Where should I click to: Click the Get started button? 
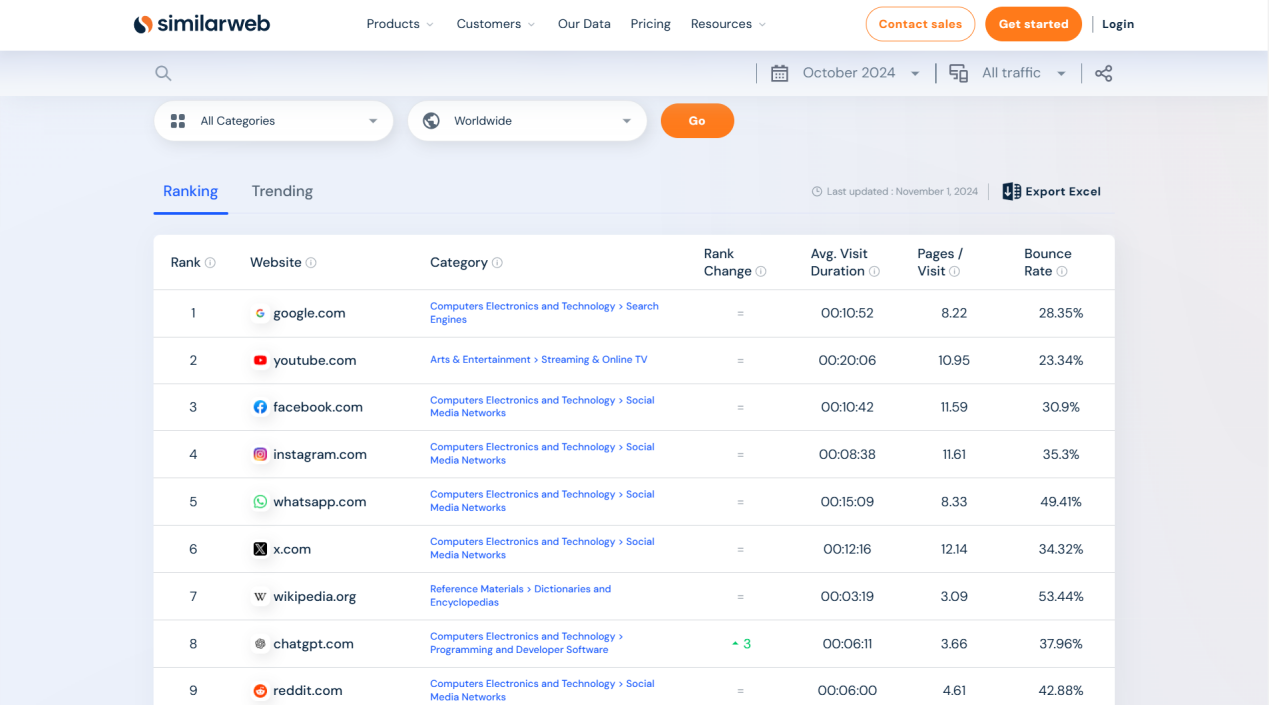click(x=1033, y=24)
